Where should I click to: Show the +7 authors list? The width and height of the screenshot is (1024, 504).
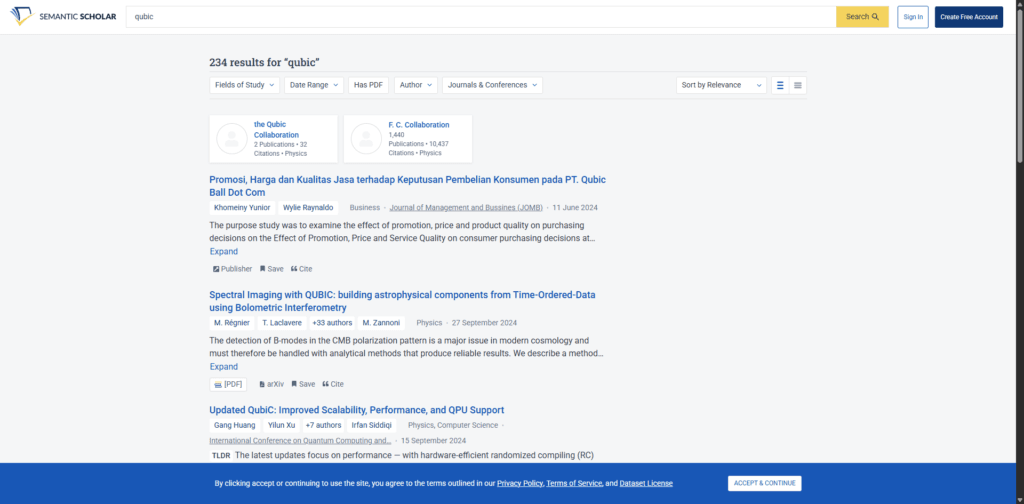323,425
